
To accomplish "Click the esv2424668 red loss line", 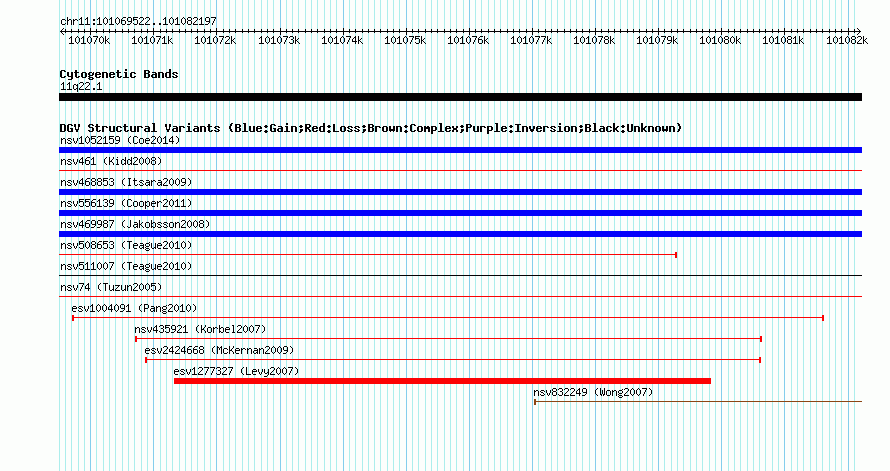I will [x=453, y=360].
